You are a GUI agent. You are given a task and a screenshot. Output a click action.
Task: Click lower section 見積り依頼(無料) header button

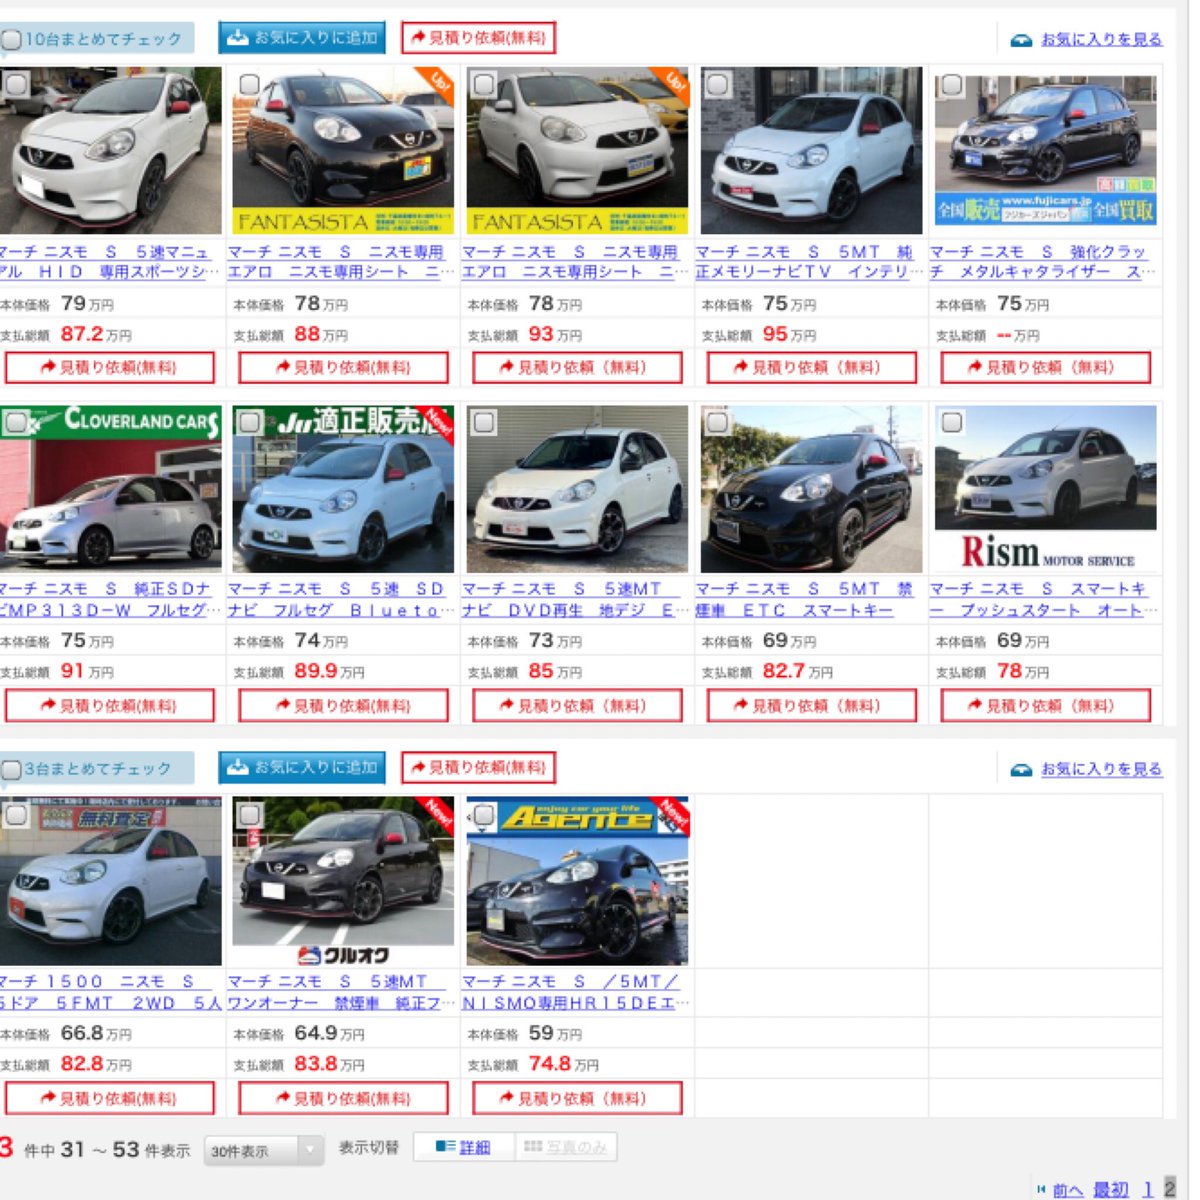pos(478,768)
